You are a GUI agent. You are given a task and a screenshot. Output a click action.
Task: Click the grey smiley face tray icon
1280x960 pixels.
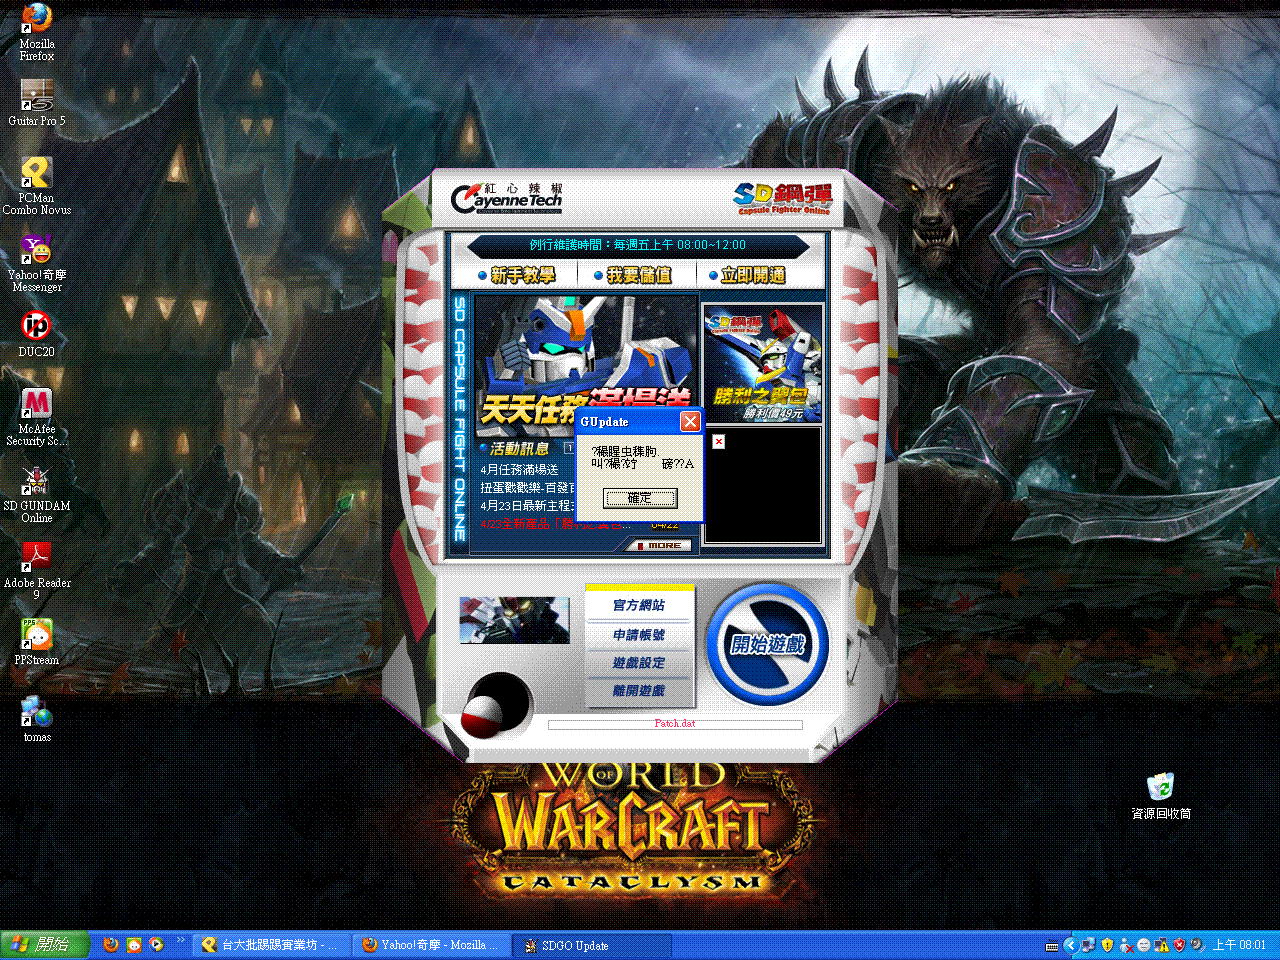point(1144,945)
